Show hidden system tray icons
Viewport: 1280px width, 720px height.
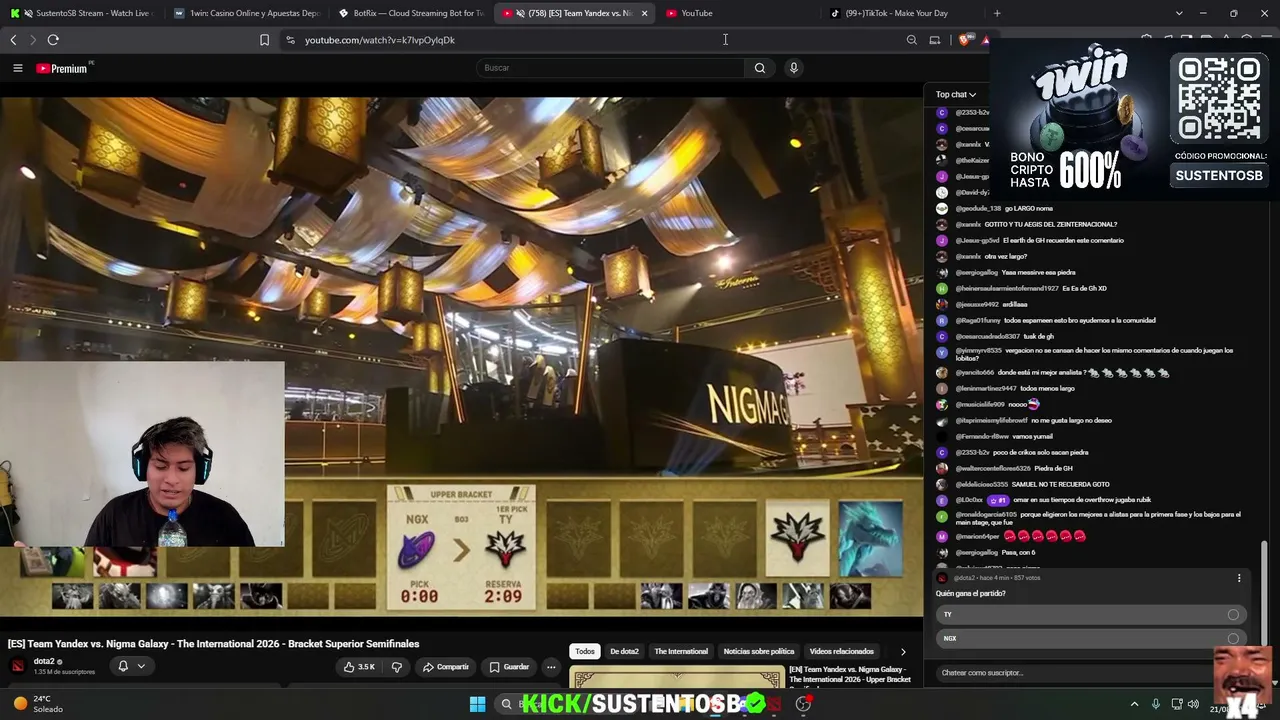pyautogui.click(x=1134, y=704)
